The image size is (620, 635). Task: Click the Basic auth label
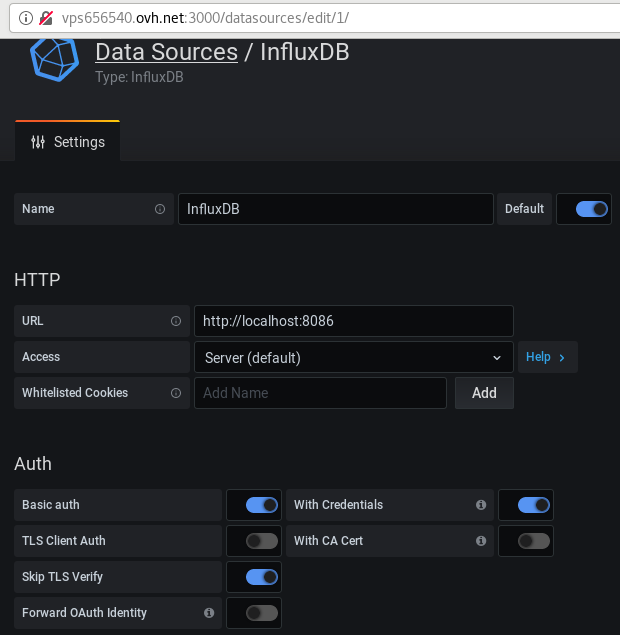(x=51, y=505)
